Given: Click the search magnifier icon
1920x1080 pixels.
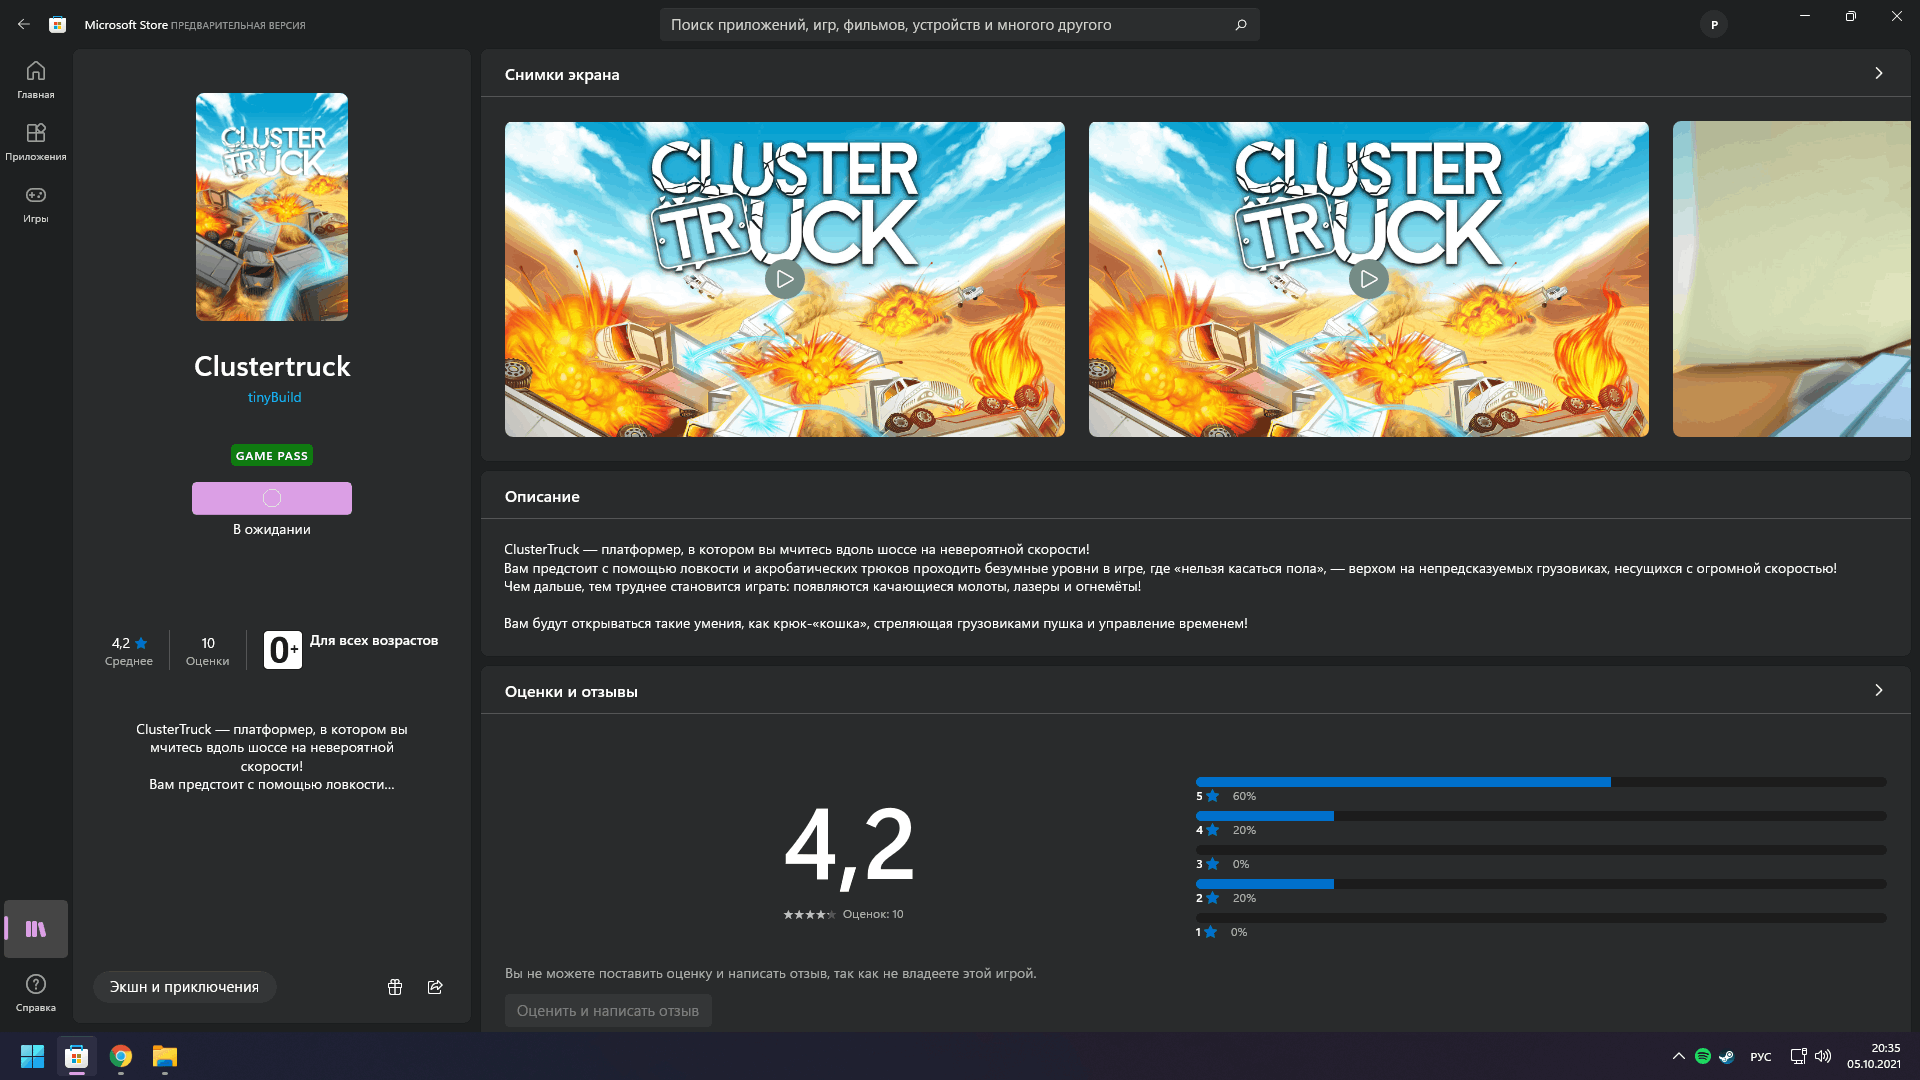Looking at the screenshot, I should click(x=1241, y=25).
